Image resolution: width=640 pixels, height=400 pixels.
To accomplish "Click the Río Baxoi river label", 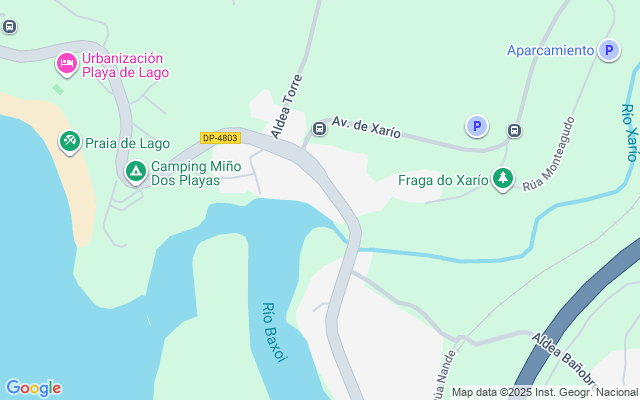I will (x=275, y=332).
